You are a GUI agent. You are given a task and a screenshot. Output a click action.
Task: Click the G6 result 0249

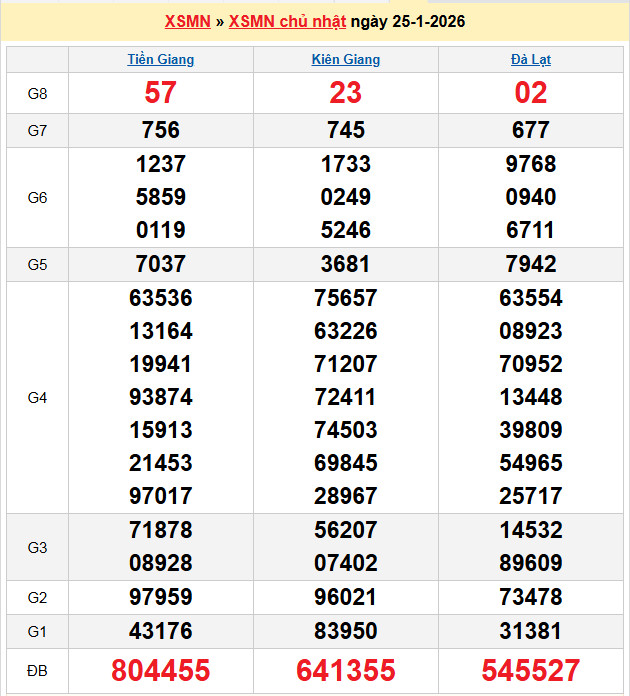coord(346,197)
